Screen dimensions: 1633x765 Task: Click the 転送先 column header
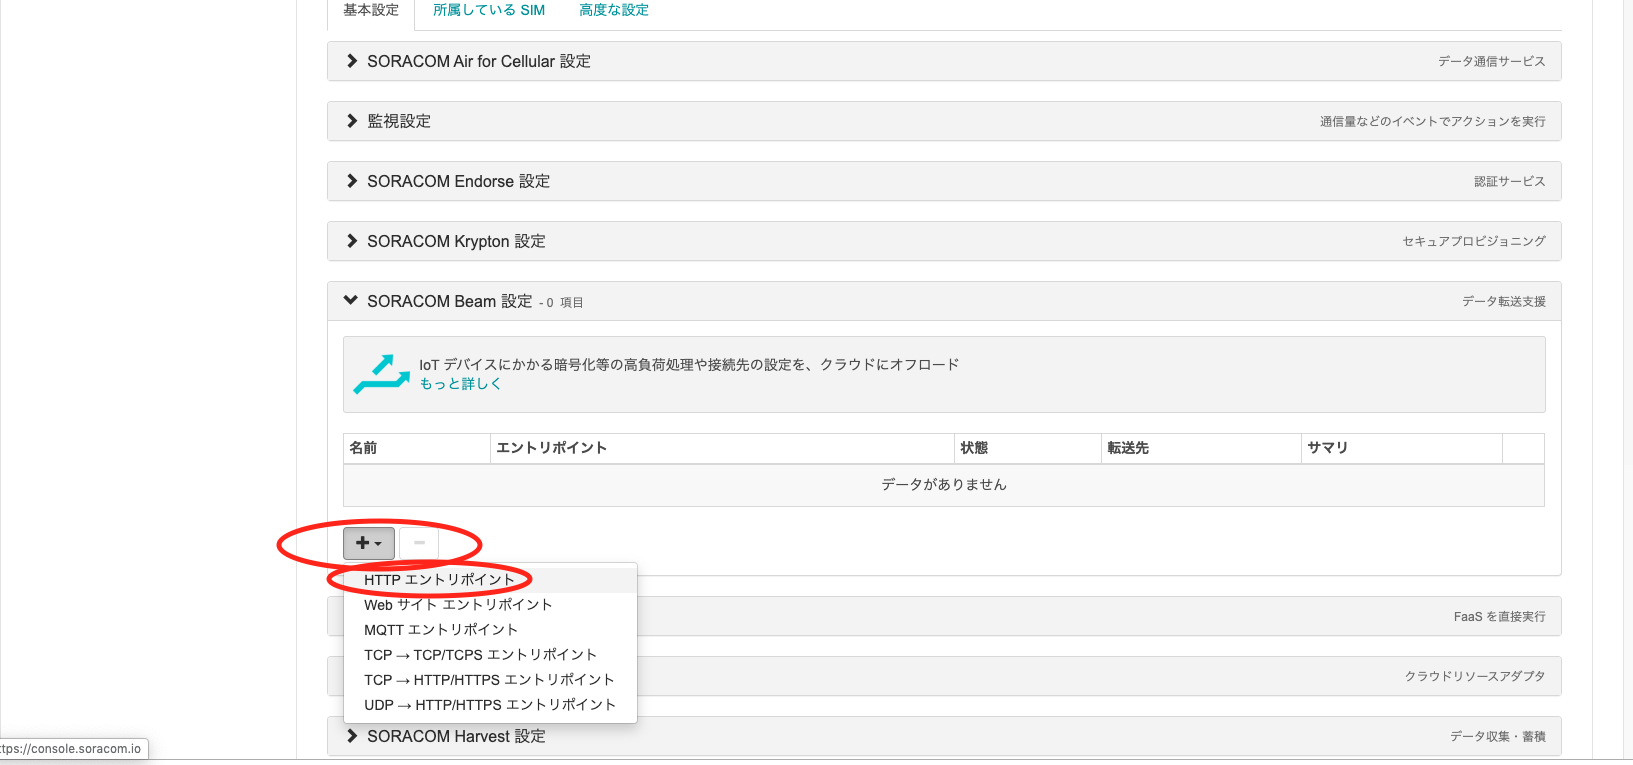(x=1201, y=448)
